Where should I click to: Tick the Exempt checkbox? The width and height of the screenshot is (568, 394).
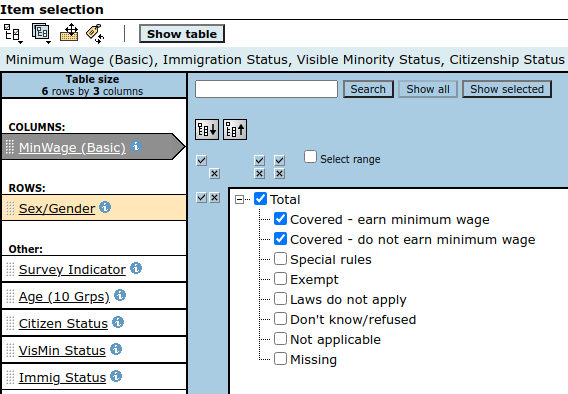point(280,279)
